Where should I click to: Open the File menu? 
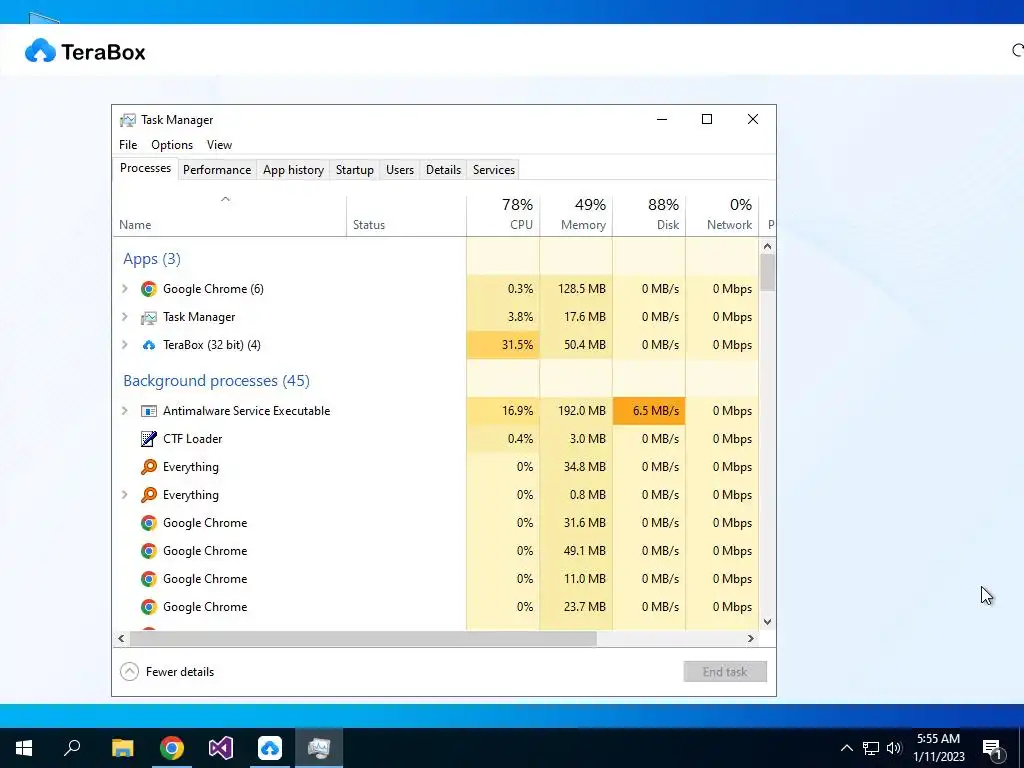point(128,145)
